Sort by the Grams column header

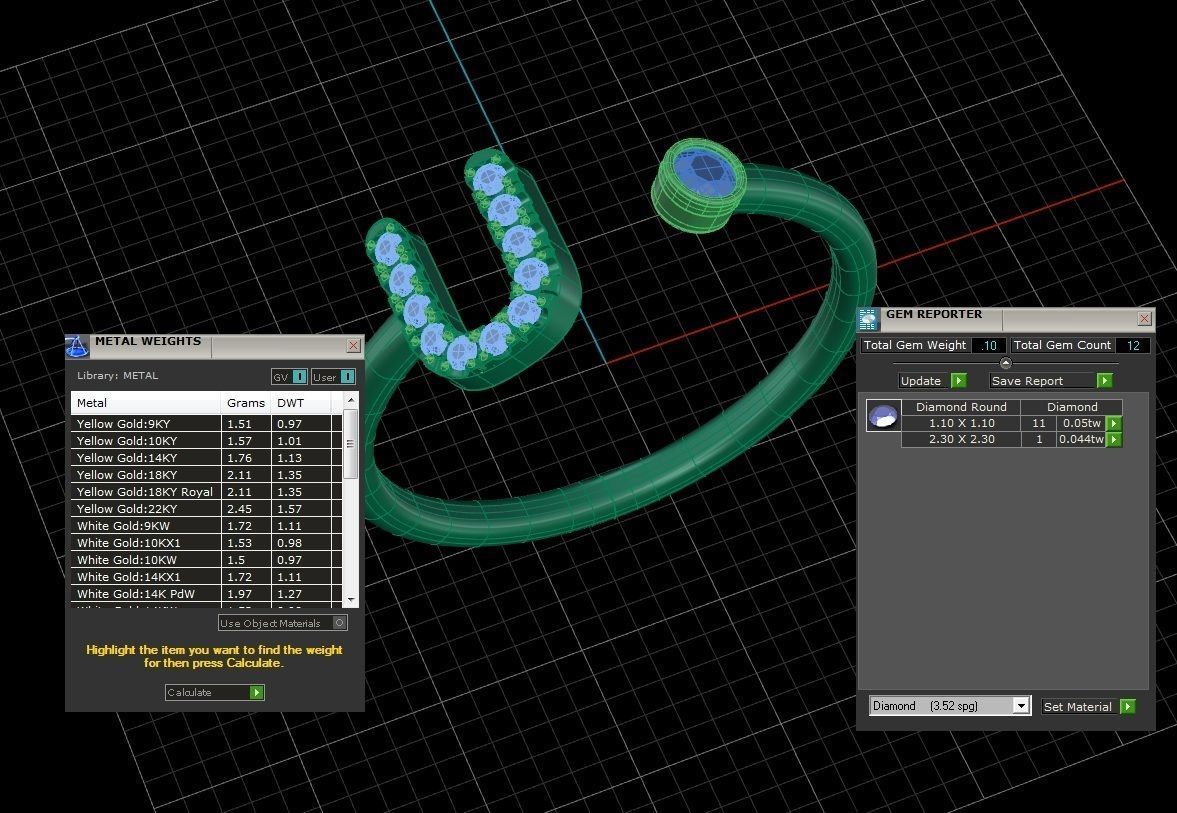(x=245, y=403)
